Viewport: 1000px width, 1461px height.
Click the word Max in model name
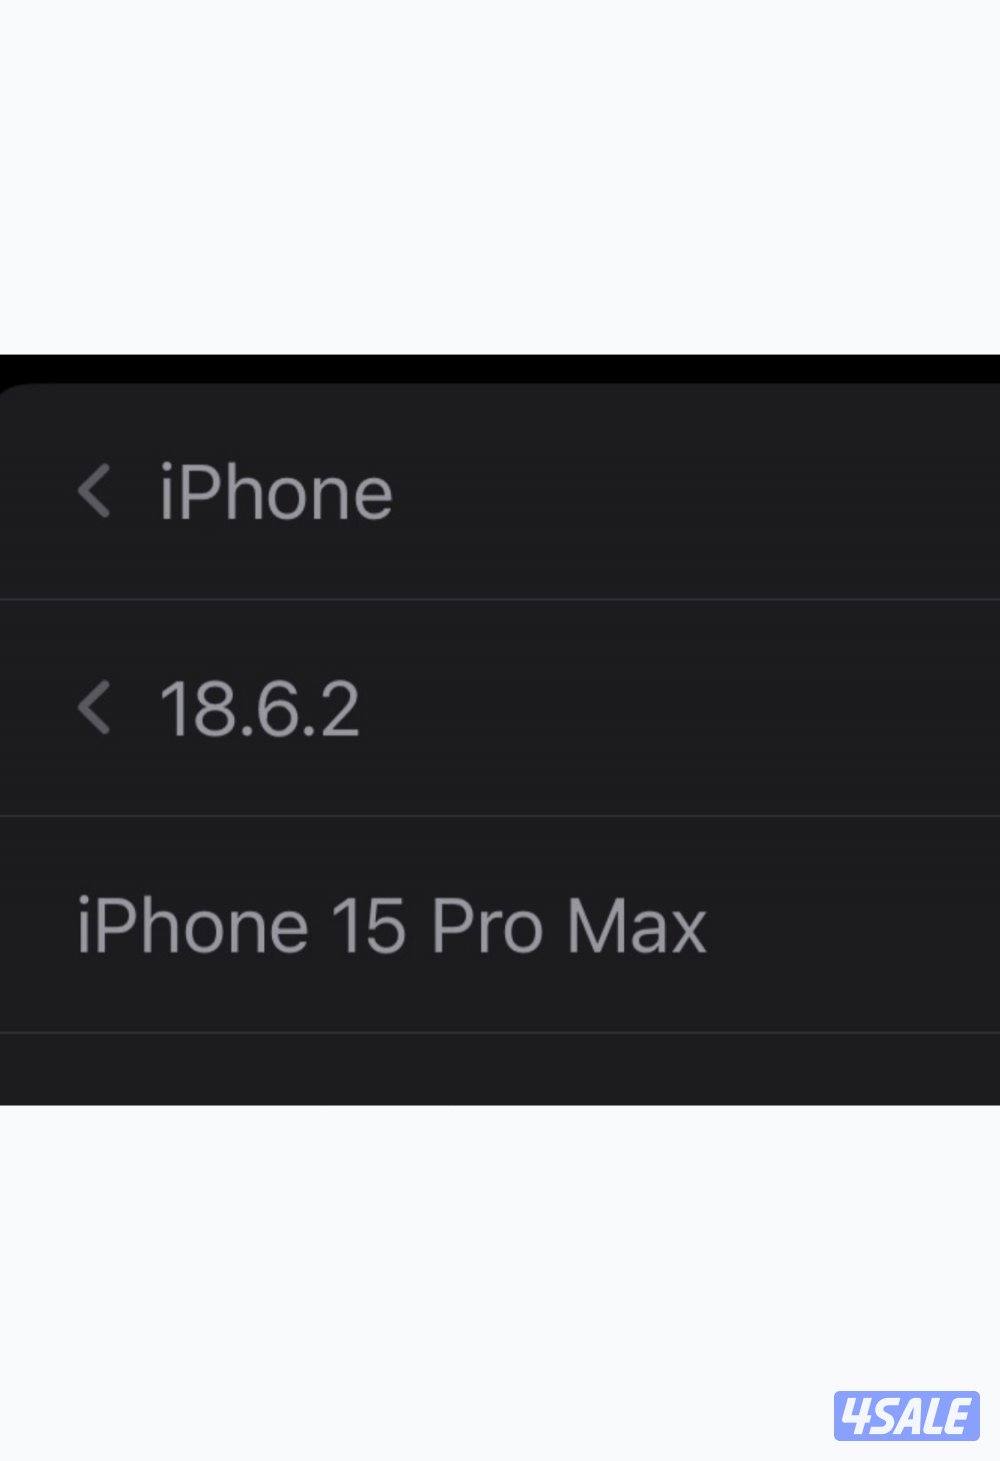[637, 926]
